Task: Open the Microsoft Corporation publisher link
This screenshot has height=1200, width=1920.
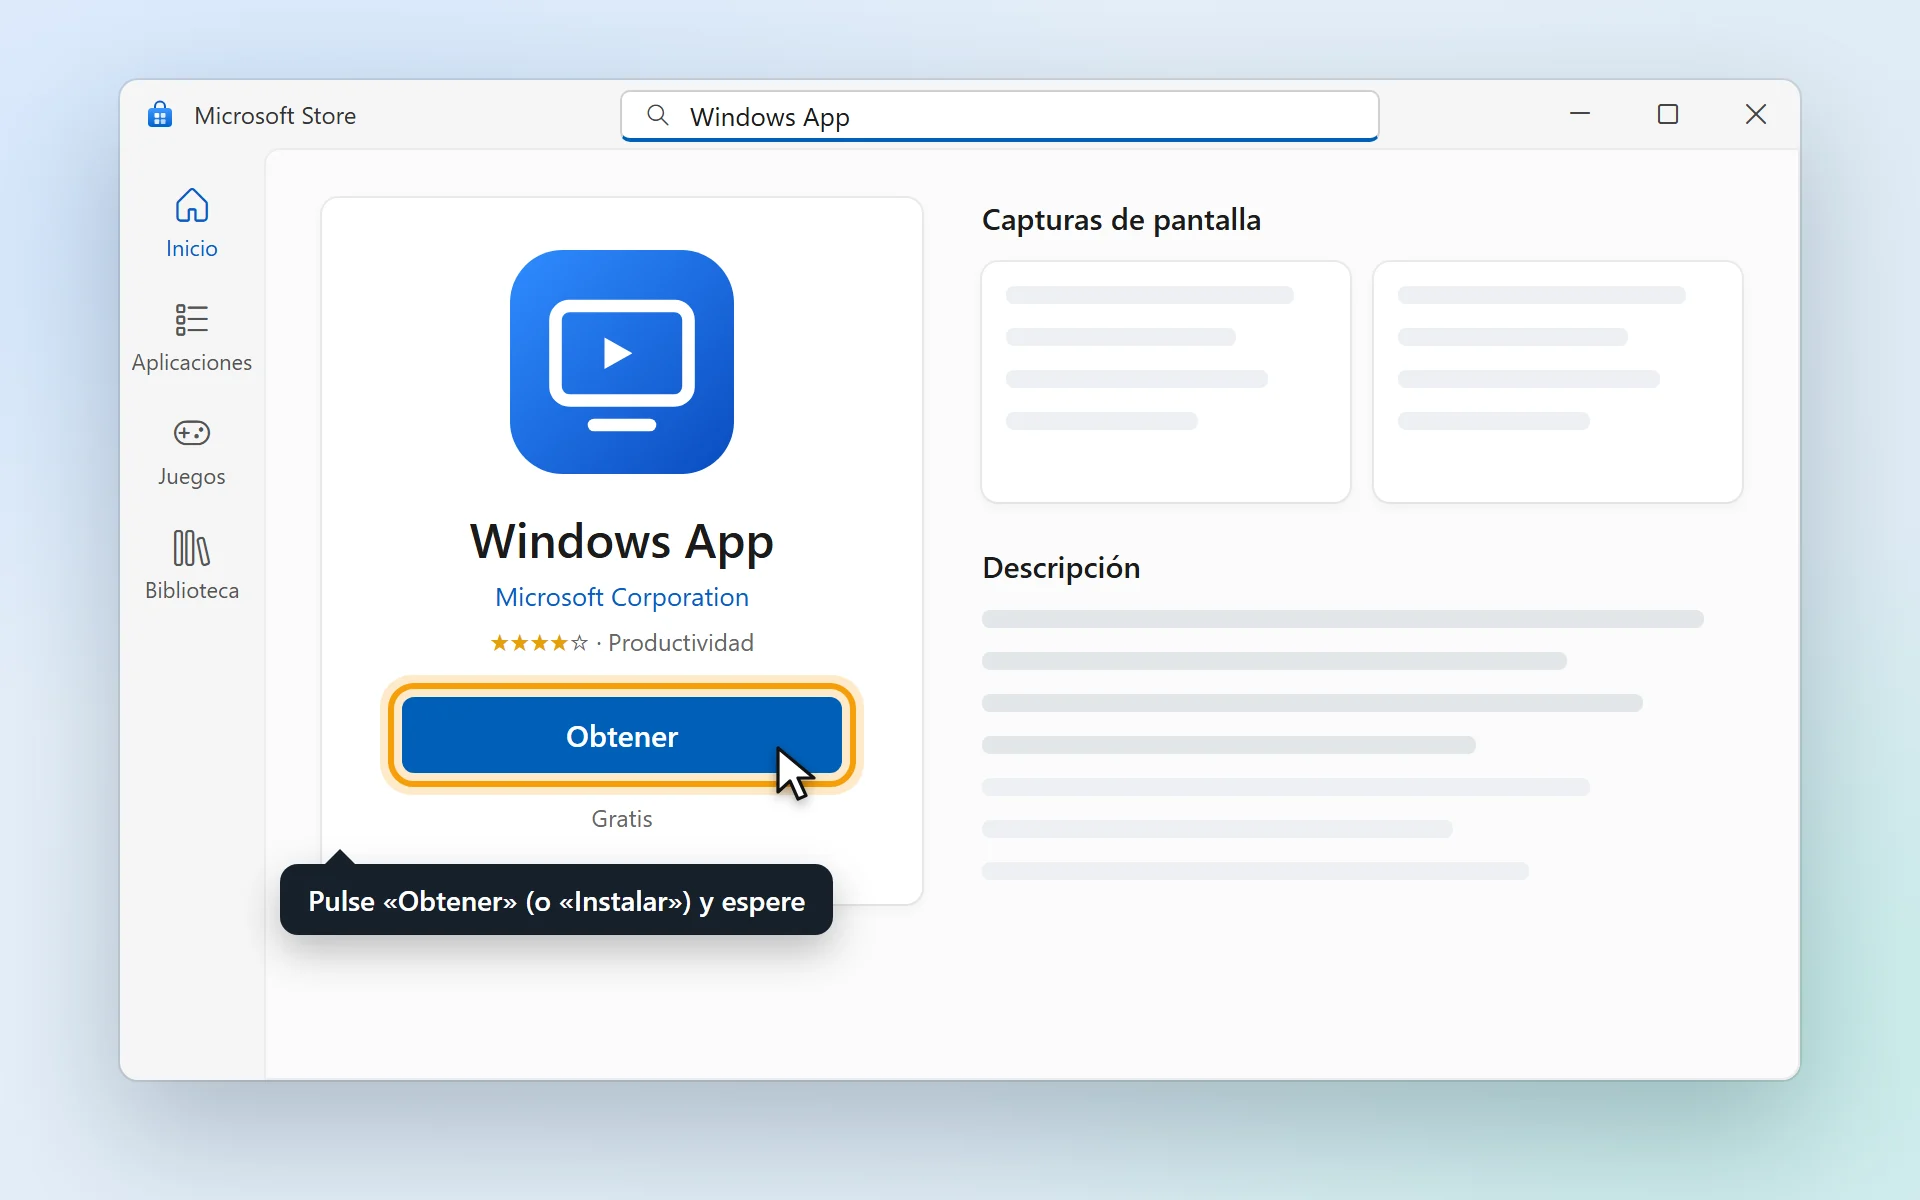Action: click(x=622, y=597)
